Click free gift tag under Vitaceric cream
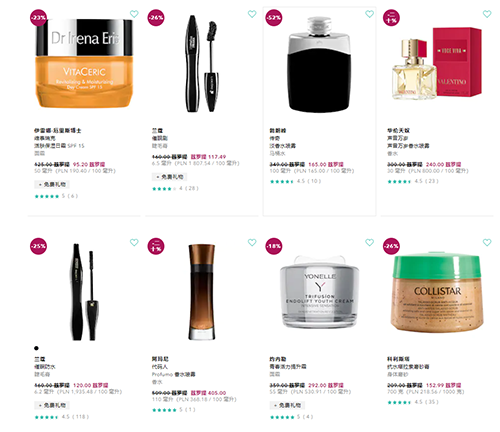The width and height of the screenshot is (500, 432). tap(52, 184)
